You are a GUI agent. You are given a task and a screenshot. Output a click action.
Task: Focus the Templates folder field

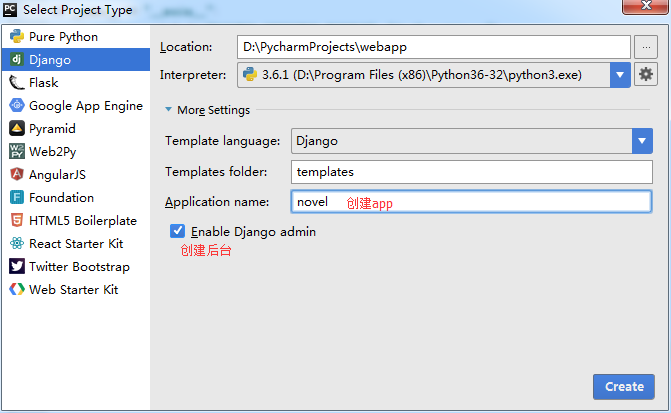click(x=472, y=172)
